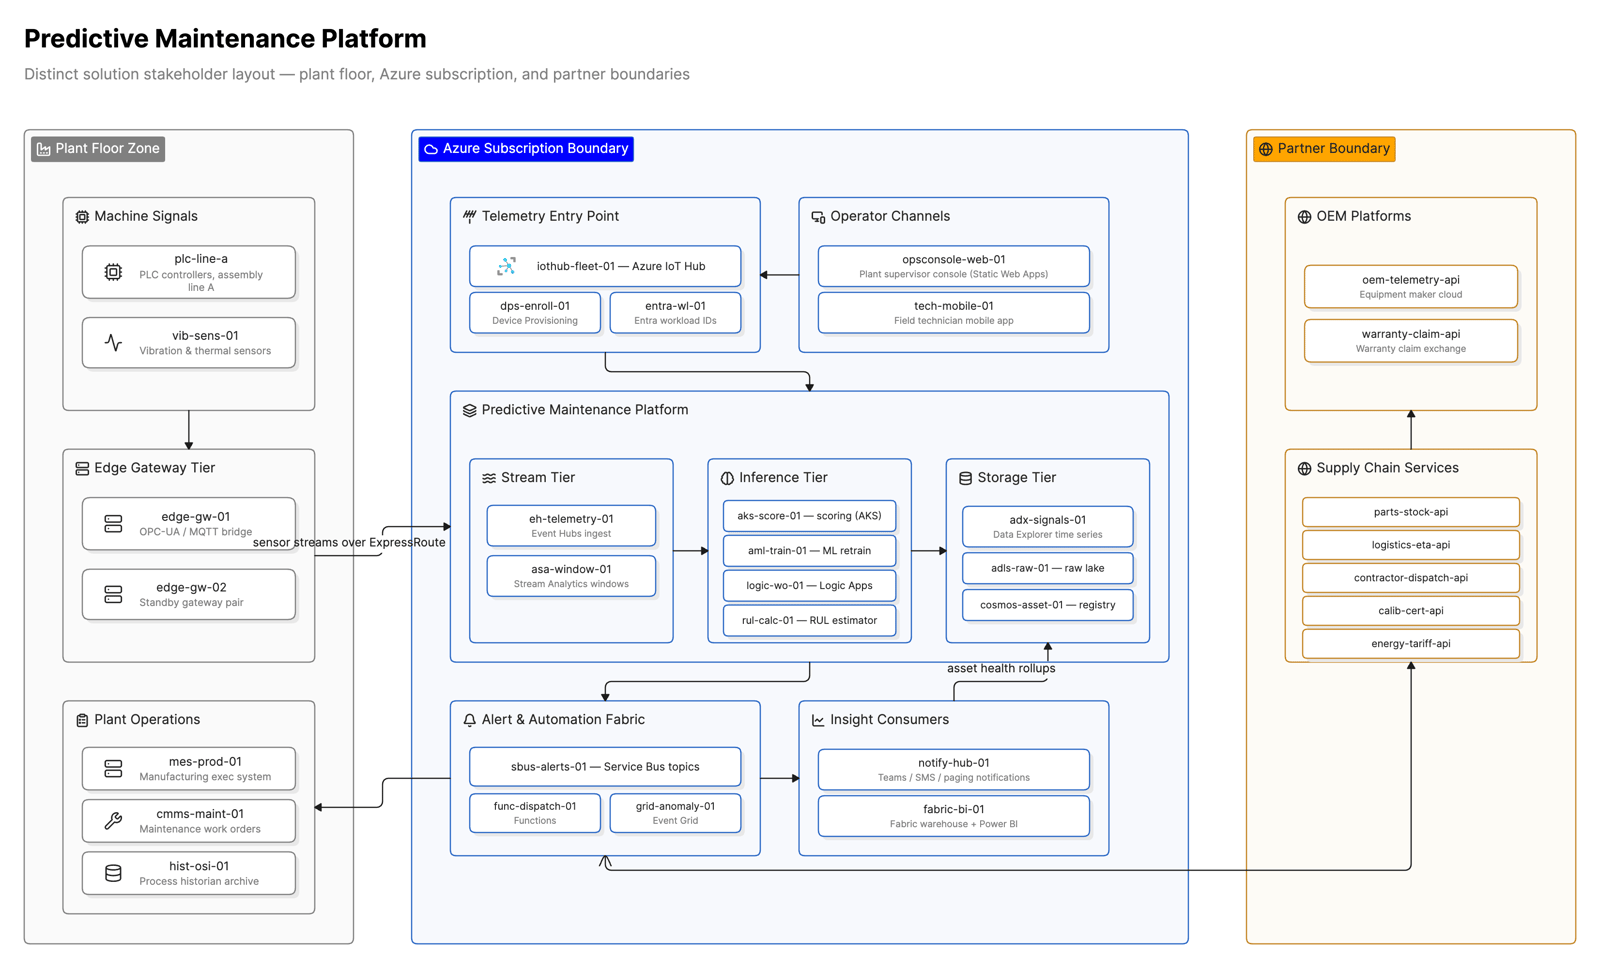The image size is (1600, 969).
Task: Select the iothub-fleet-01 Azure IoT Hub node
Action: (x=605, y=266)
